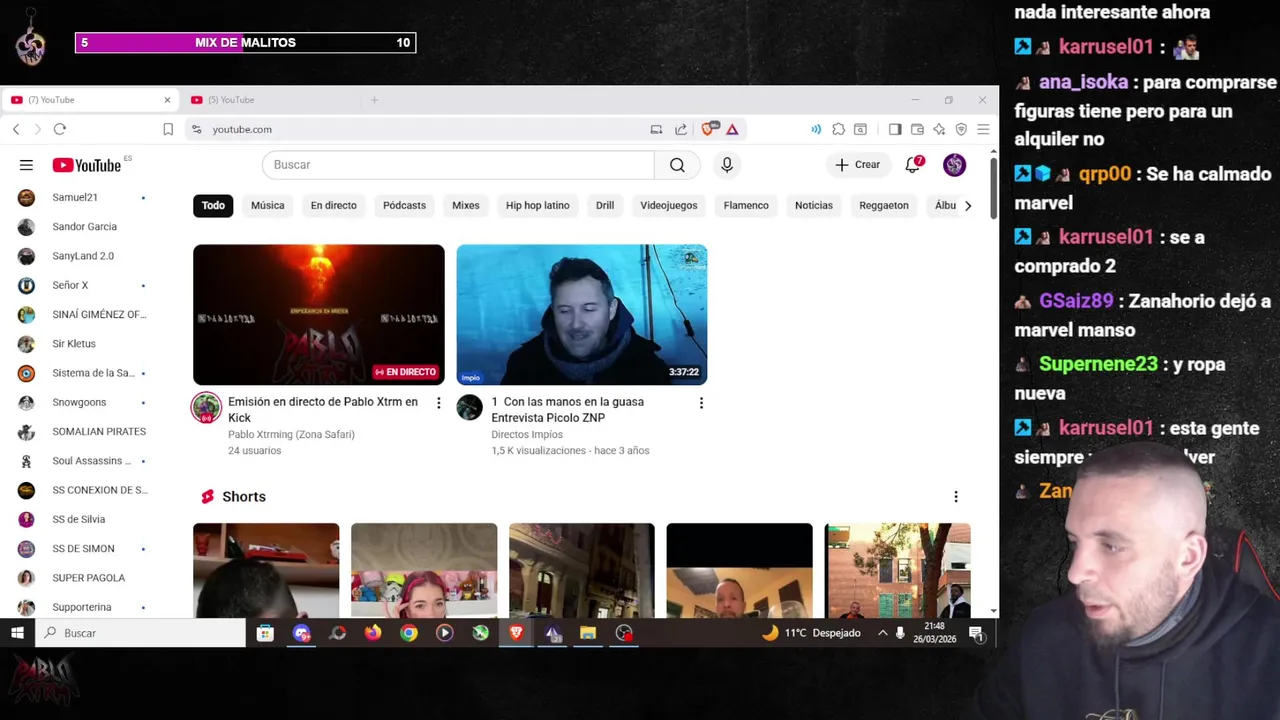Go to the YouTube home logo
Screen dimensions: 1280x720
point(87,165)
